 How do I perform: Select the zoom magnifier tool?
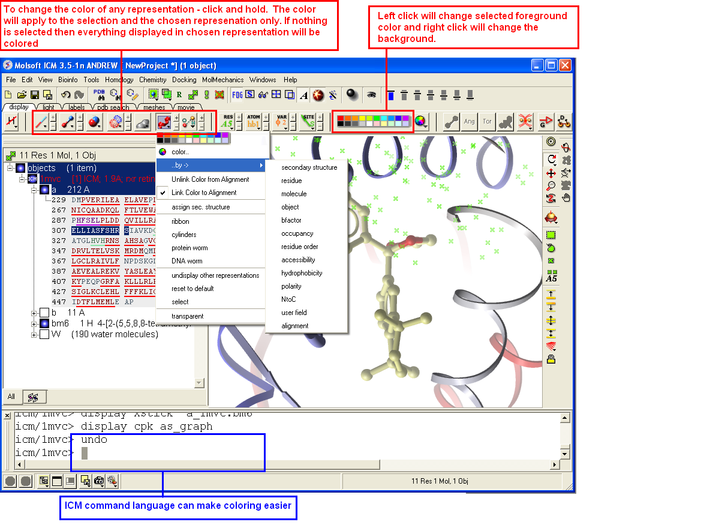click(551, 186)
